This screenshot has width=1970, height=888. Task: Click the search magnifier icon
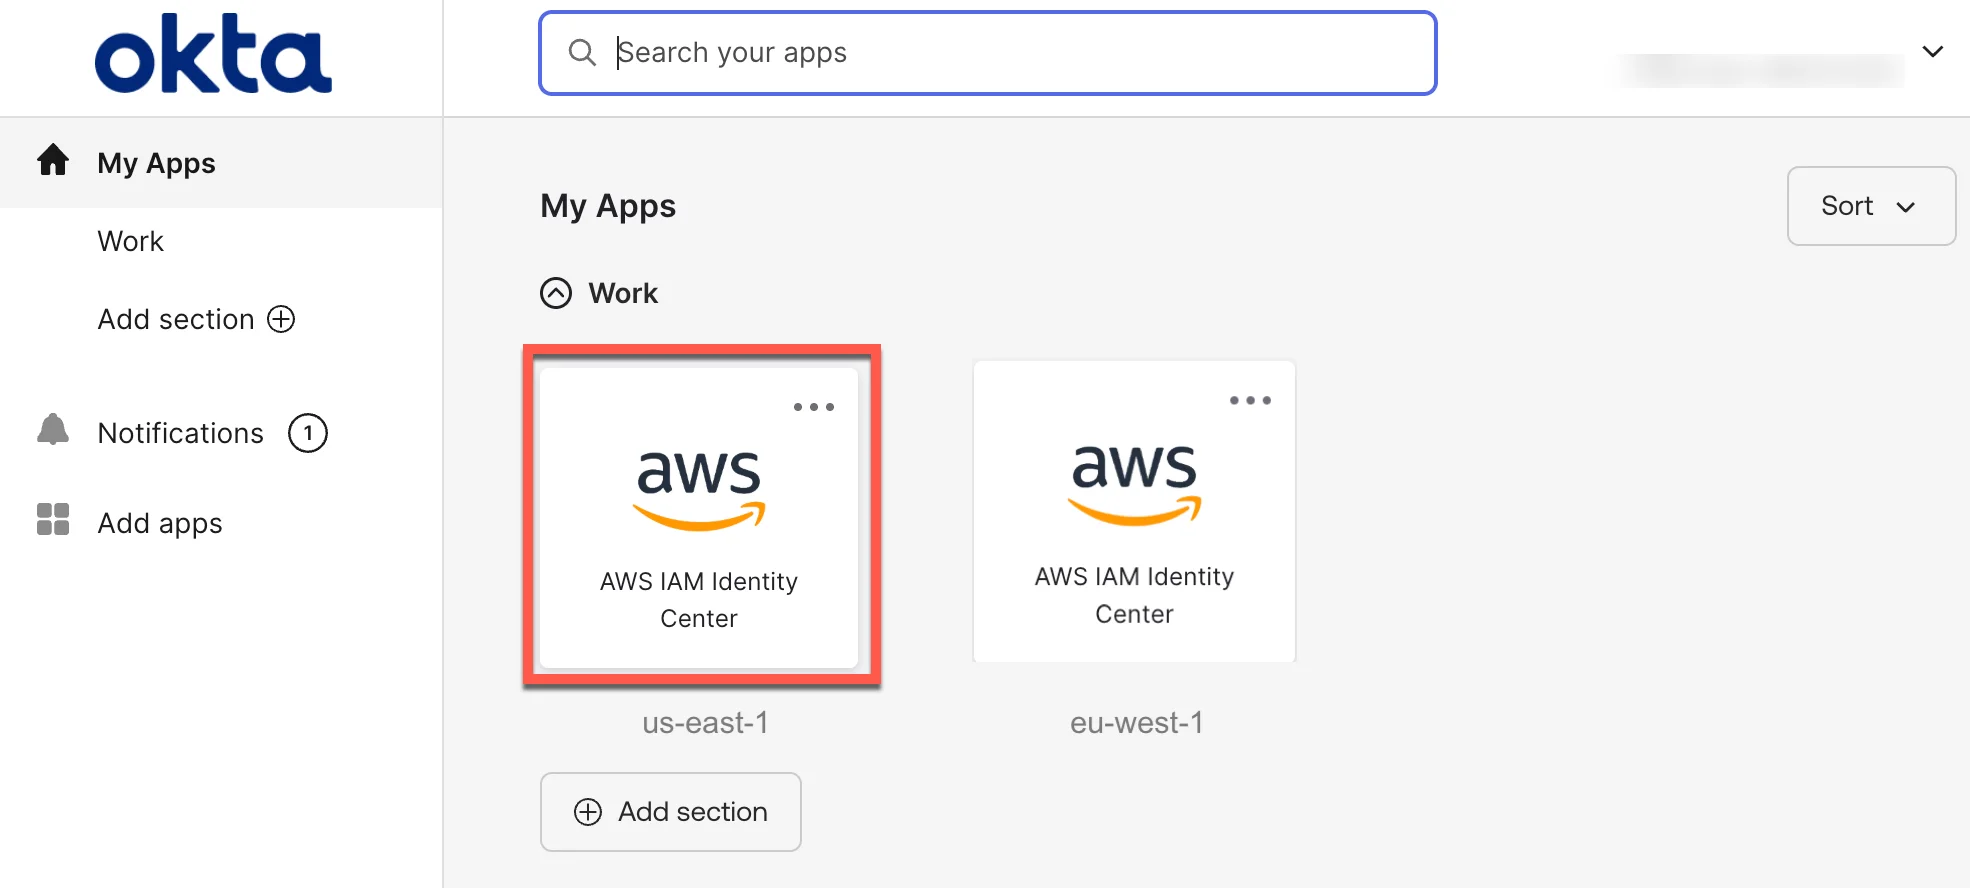tap(582, 52)
